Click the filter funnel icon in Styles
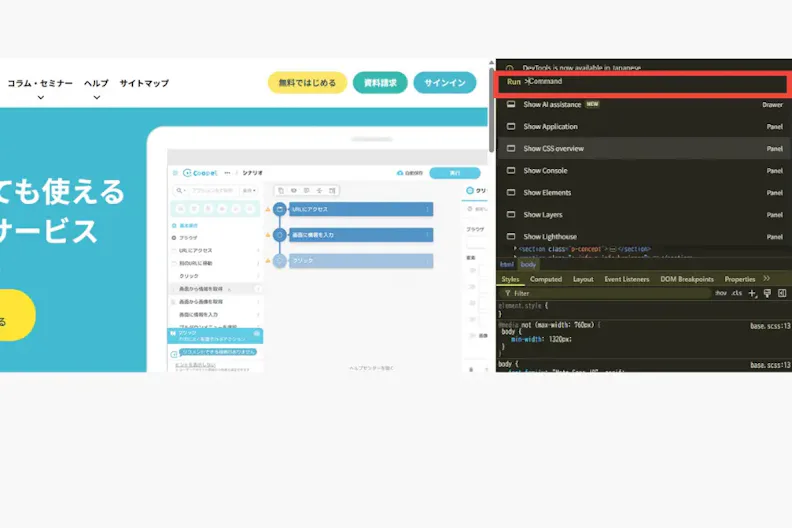 click(x=508, y=293)
